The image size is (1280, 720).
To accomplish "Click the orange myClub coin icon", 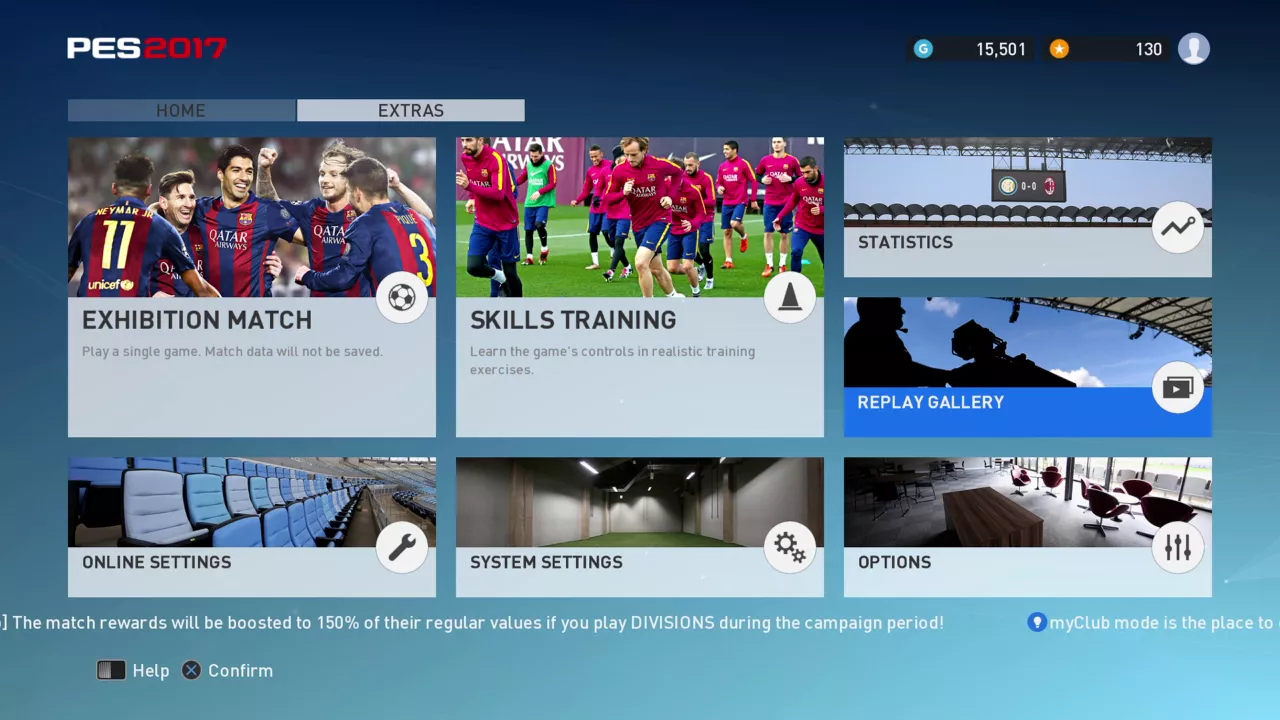I will (x=1059, y=49).
